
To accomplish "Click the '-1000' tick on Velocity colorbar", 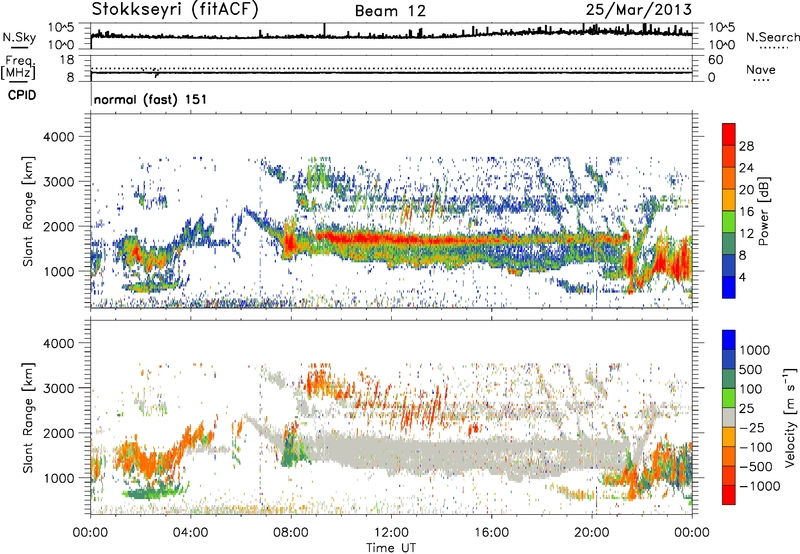I will 759,486.
